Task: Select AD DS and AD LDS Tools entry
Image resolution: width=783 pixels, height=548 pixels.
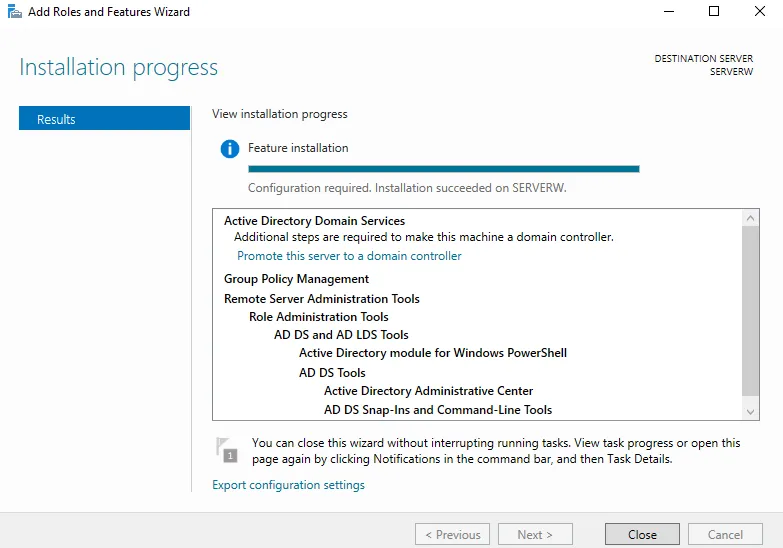Action: (x=341, y=335)
